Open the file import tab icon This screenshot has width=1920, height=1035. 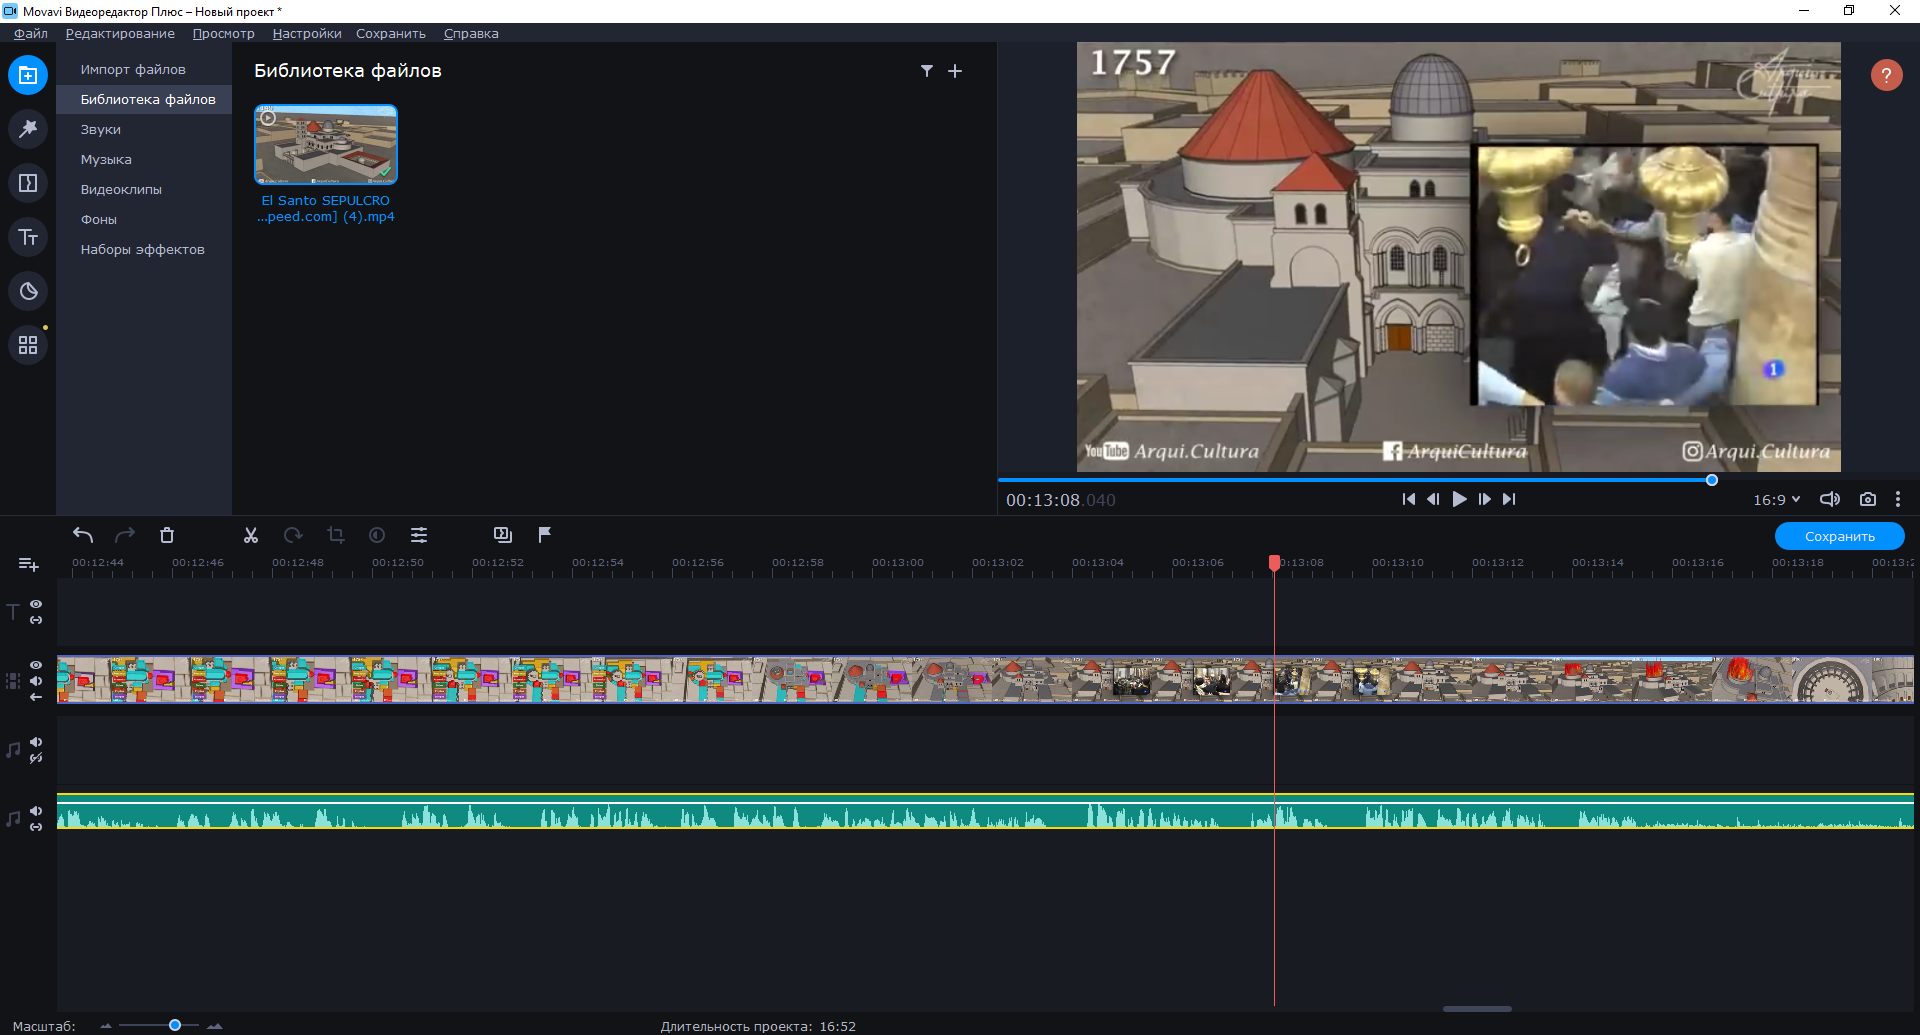pos(28,75)
